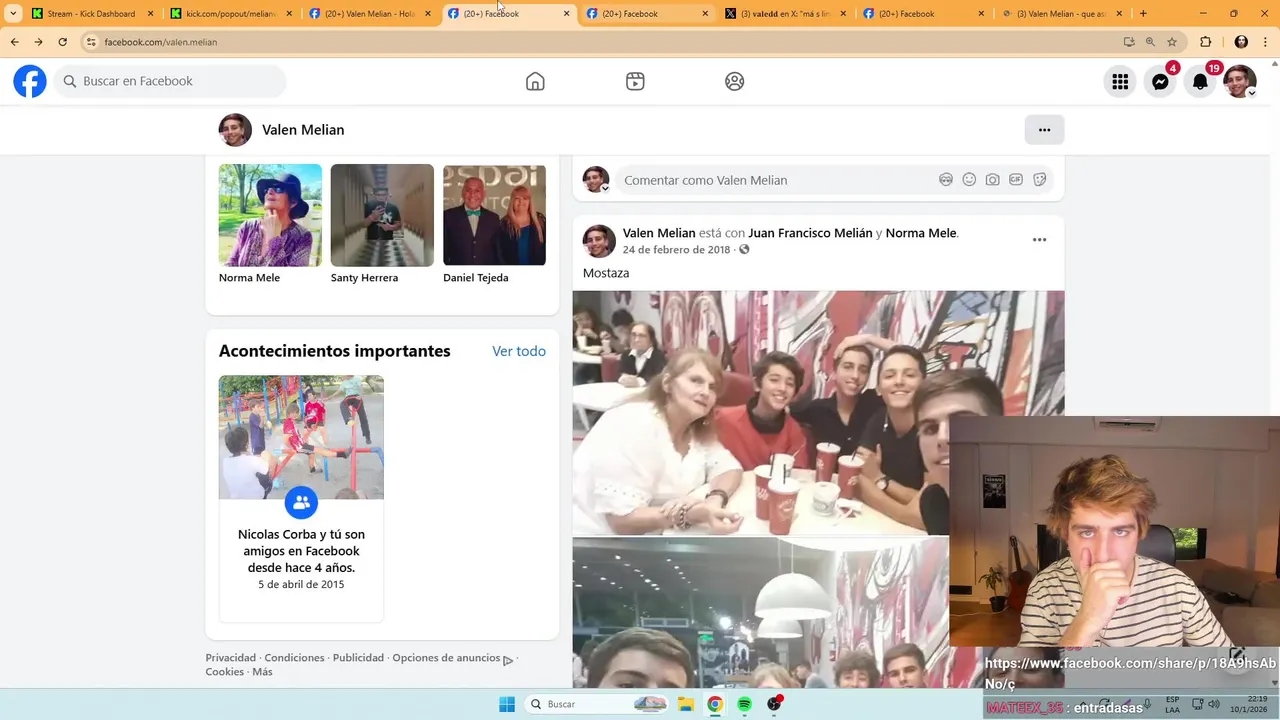Open the Norma Mele tagged link in post

pyautogui.click(x=921, y=233)
